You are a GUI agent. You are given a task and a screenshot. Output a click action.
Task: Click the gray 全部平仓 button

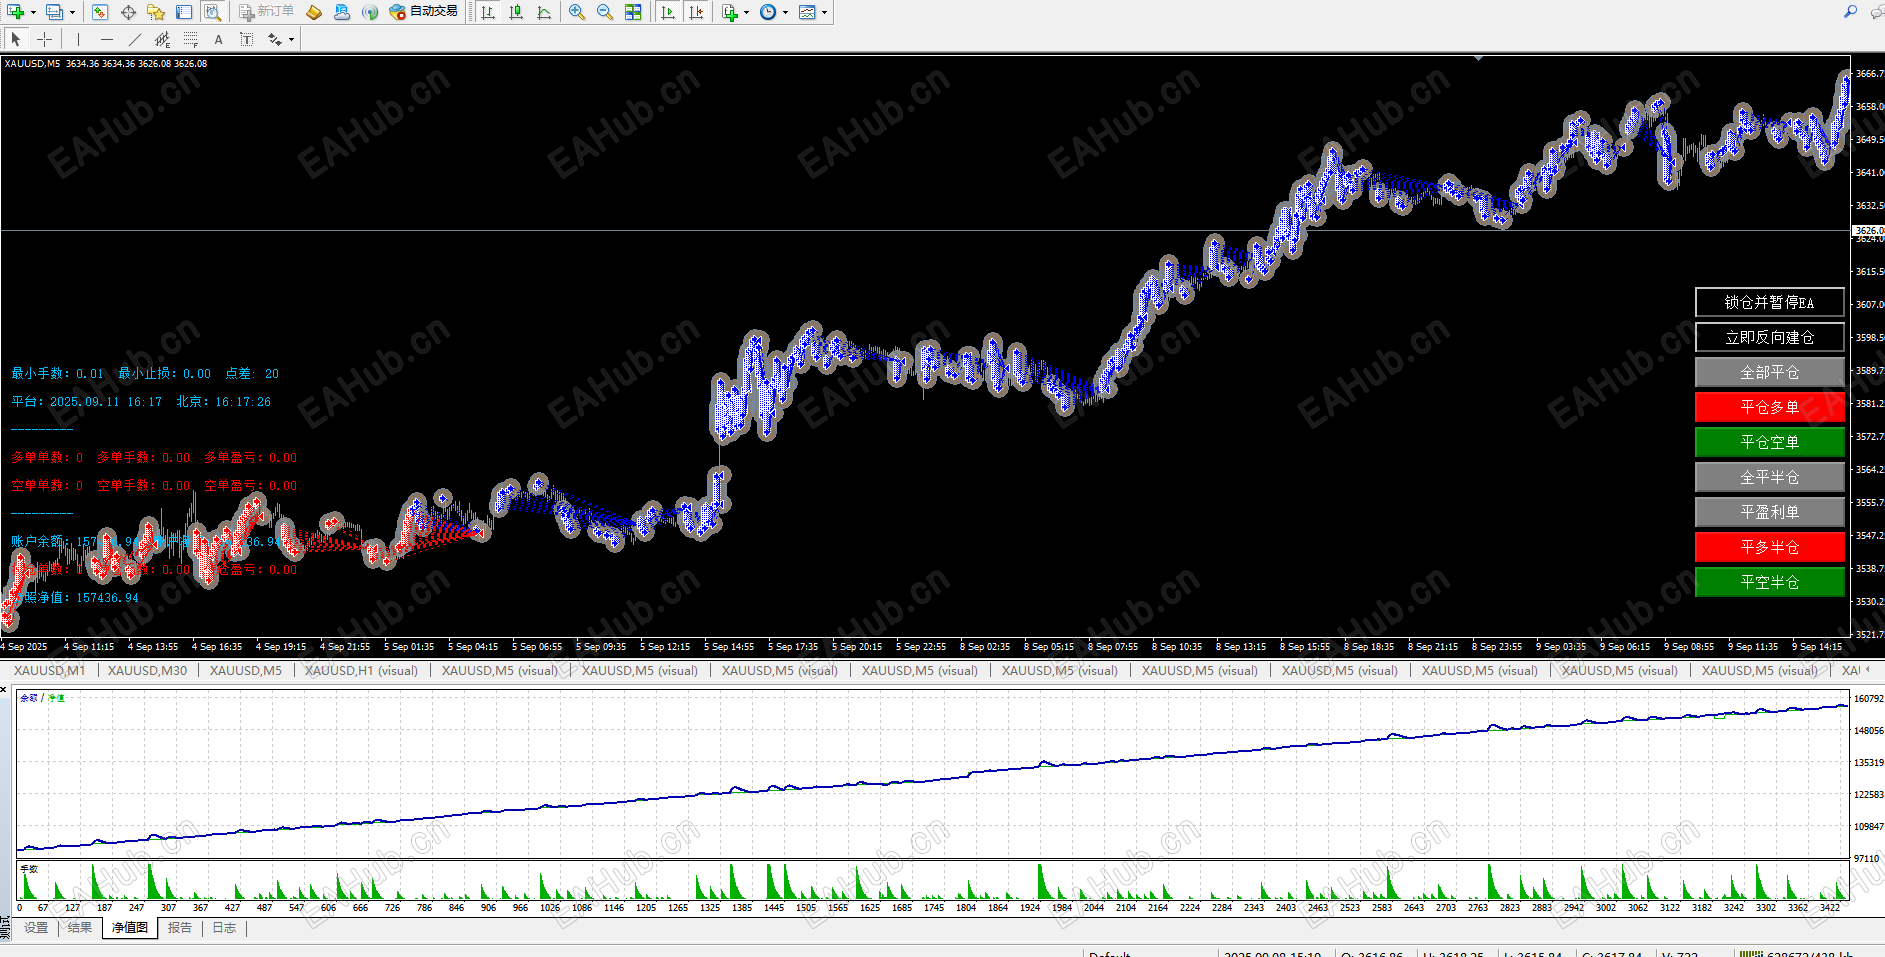(1769, 372)
